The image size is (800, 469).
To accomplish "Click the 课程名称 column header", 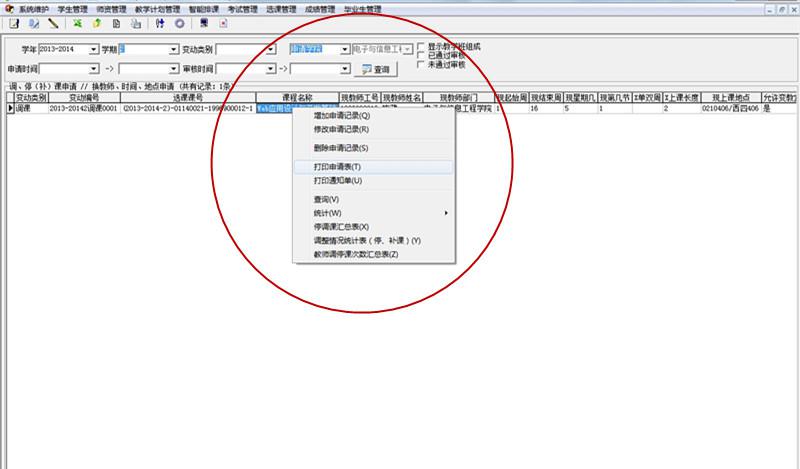I will [x=297, y=98].
